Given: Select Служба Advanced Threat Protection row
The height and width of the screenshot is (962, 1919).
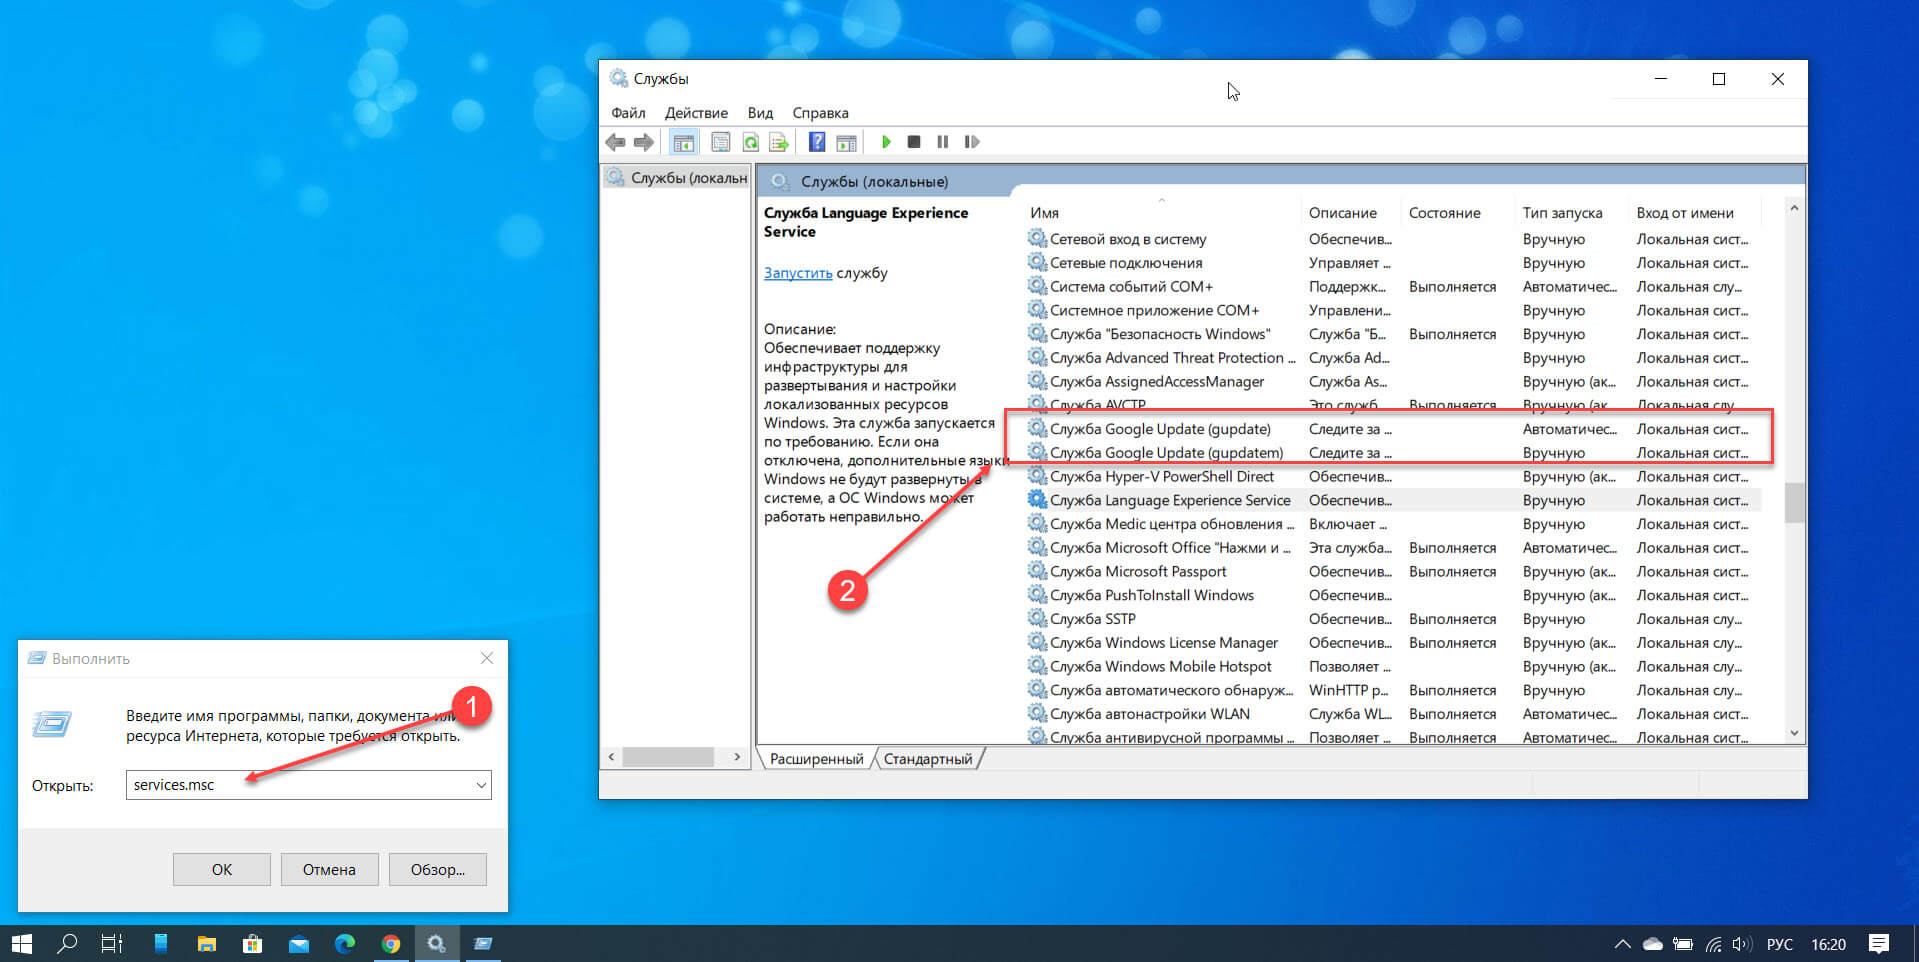Looking at the screenshot, I should [1393, 358].
